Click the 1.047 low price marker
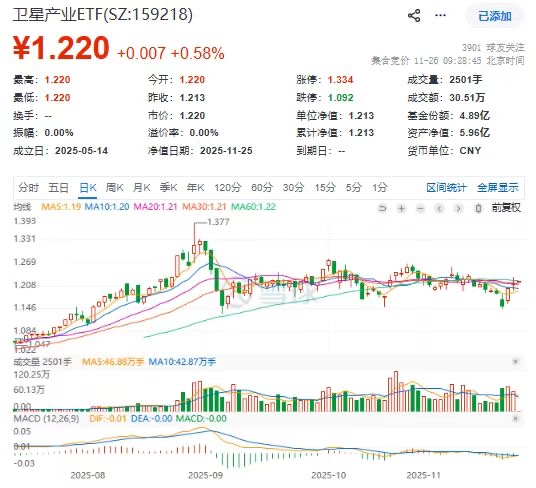 point(39,344)
